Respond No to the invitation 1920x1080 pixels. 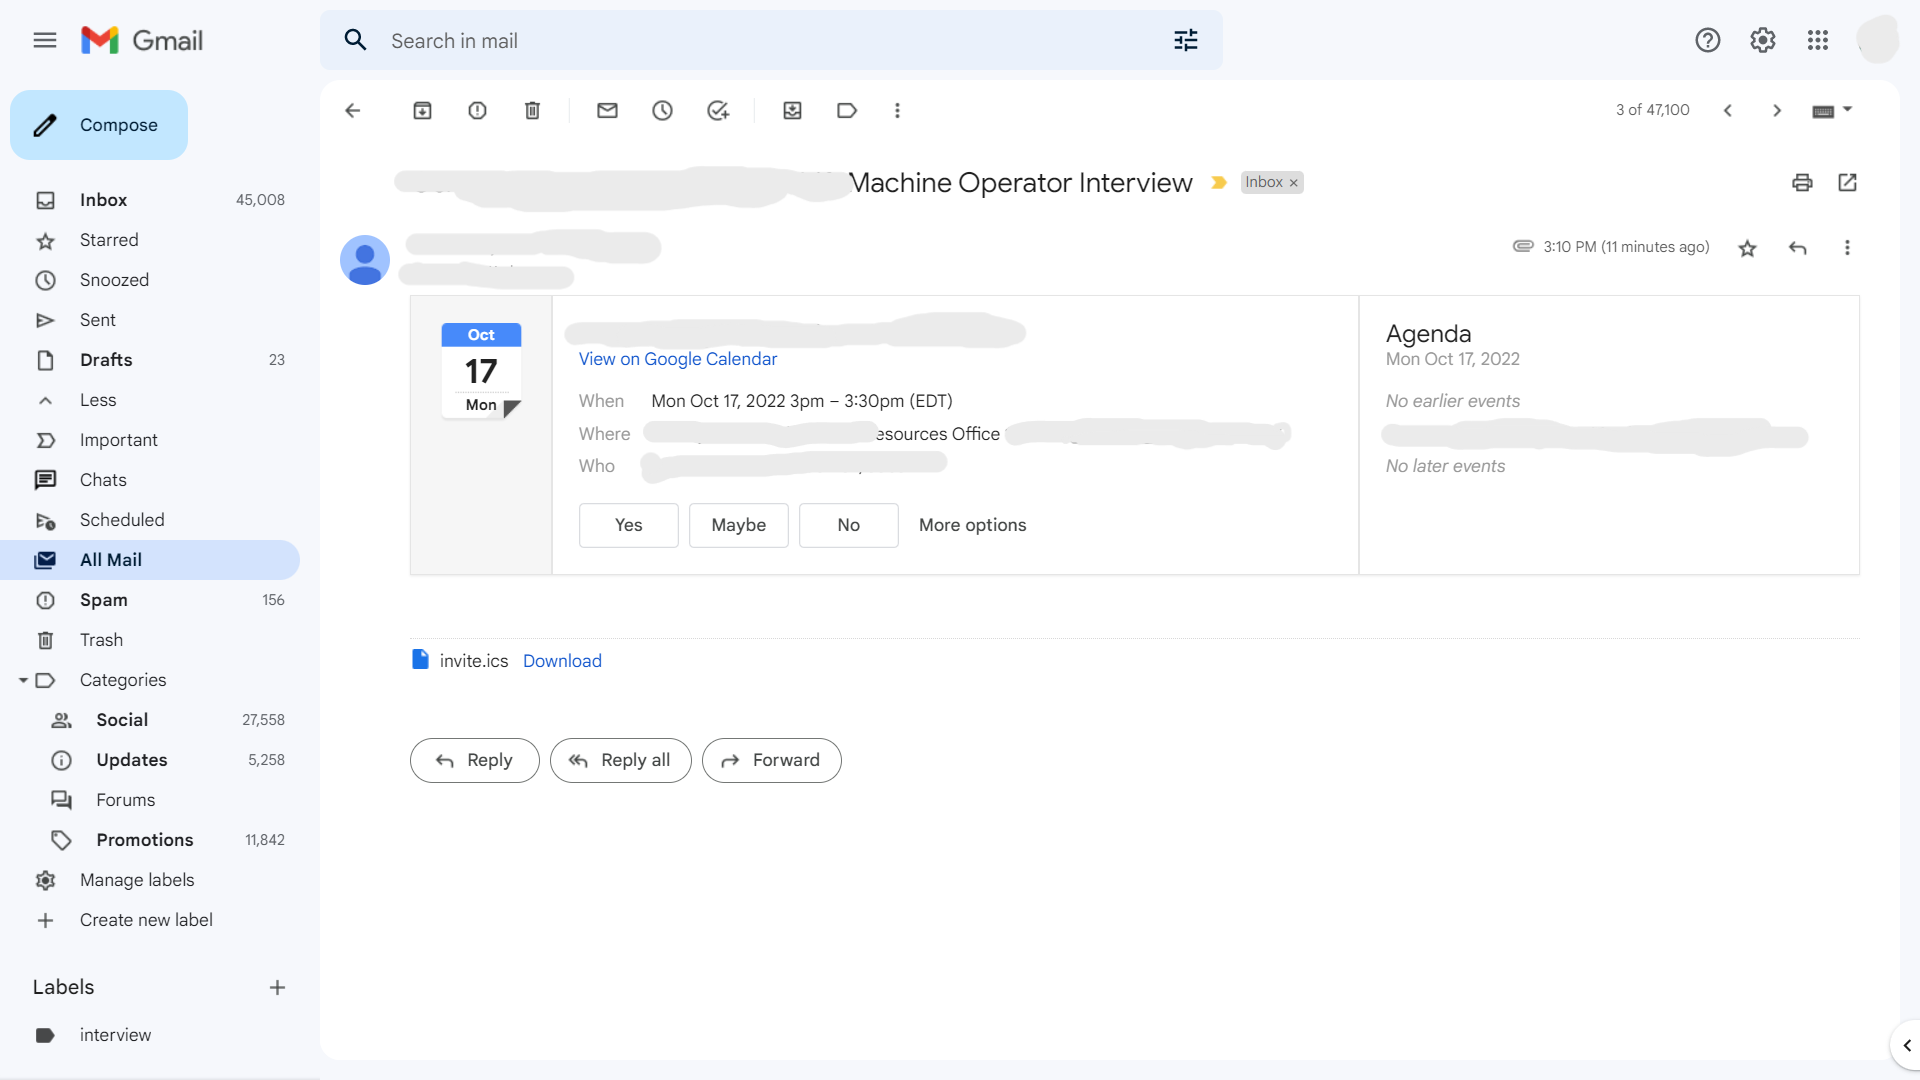coord(848,525)
